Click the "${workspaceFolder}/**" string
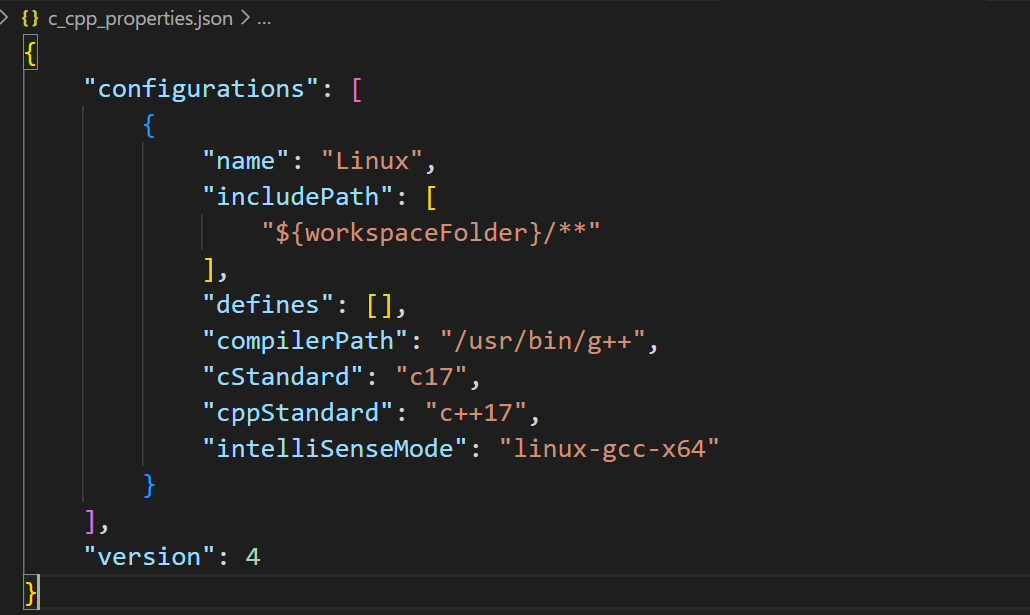1030x615 pixels. (x=431, y=233)
